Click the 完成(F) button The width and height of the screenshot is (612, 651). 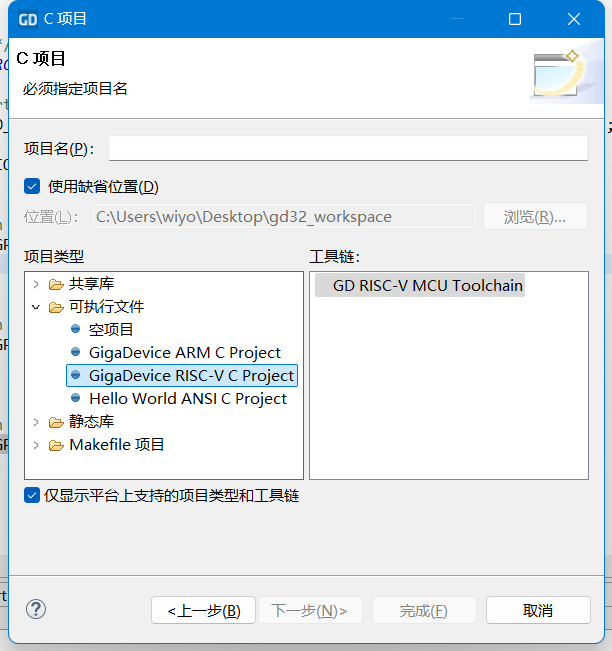coord(424,610)
